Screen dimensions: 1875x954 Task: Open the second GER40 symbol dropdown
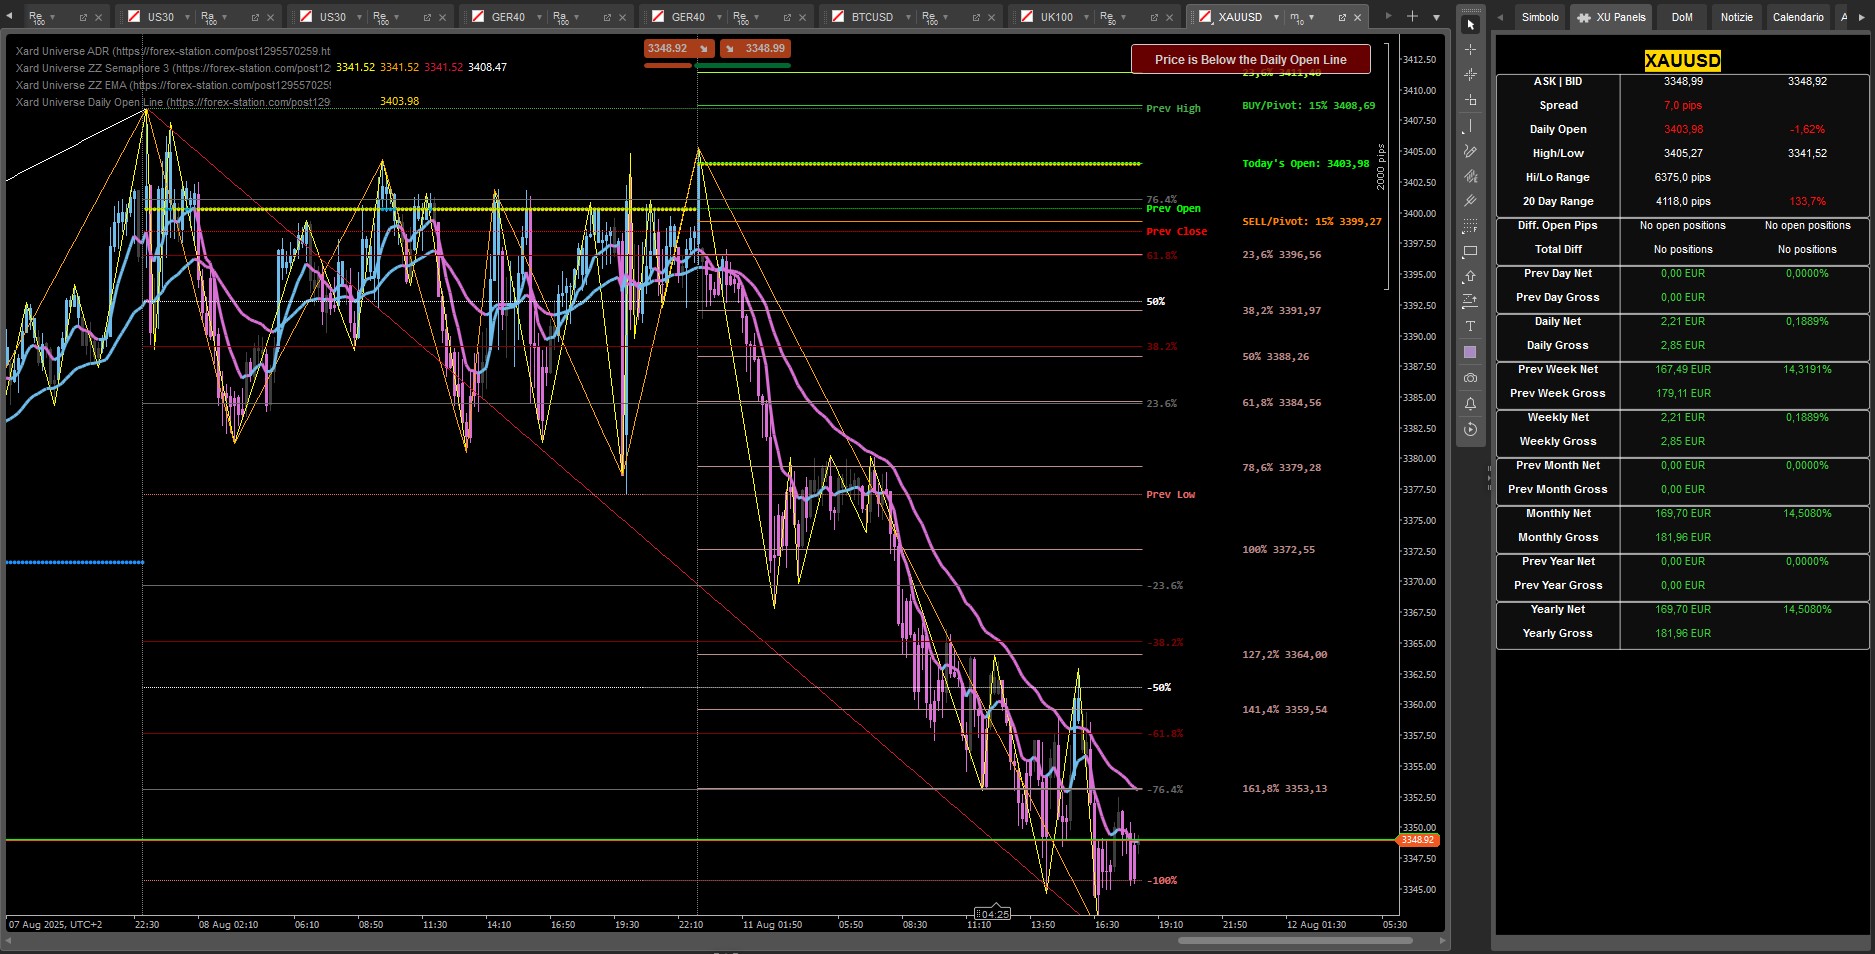719,17
